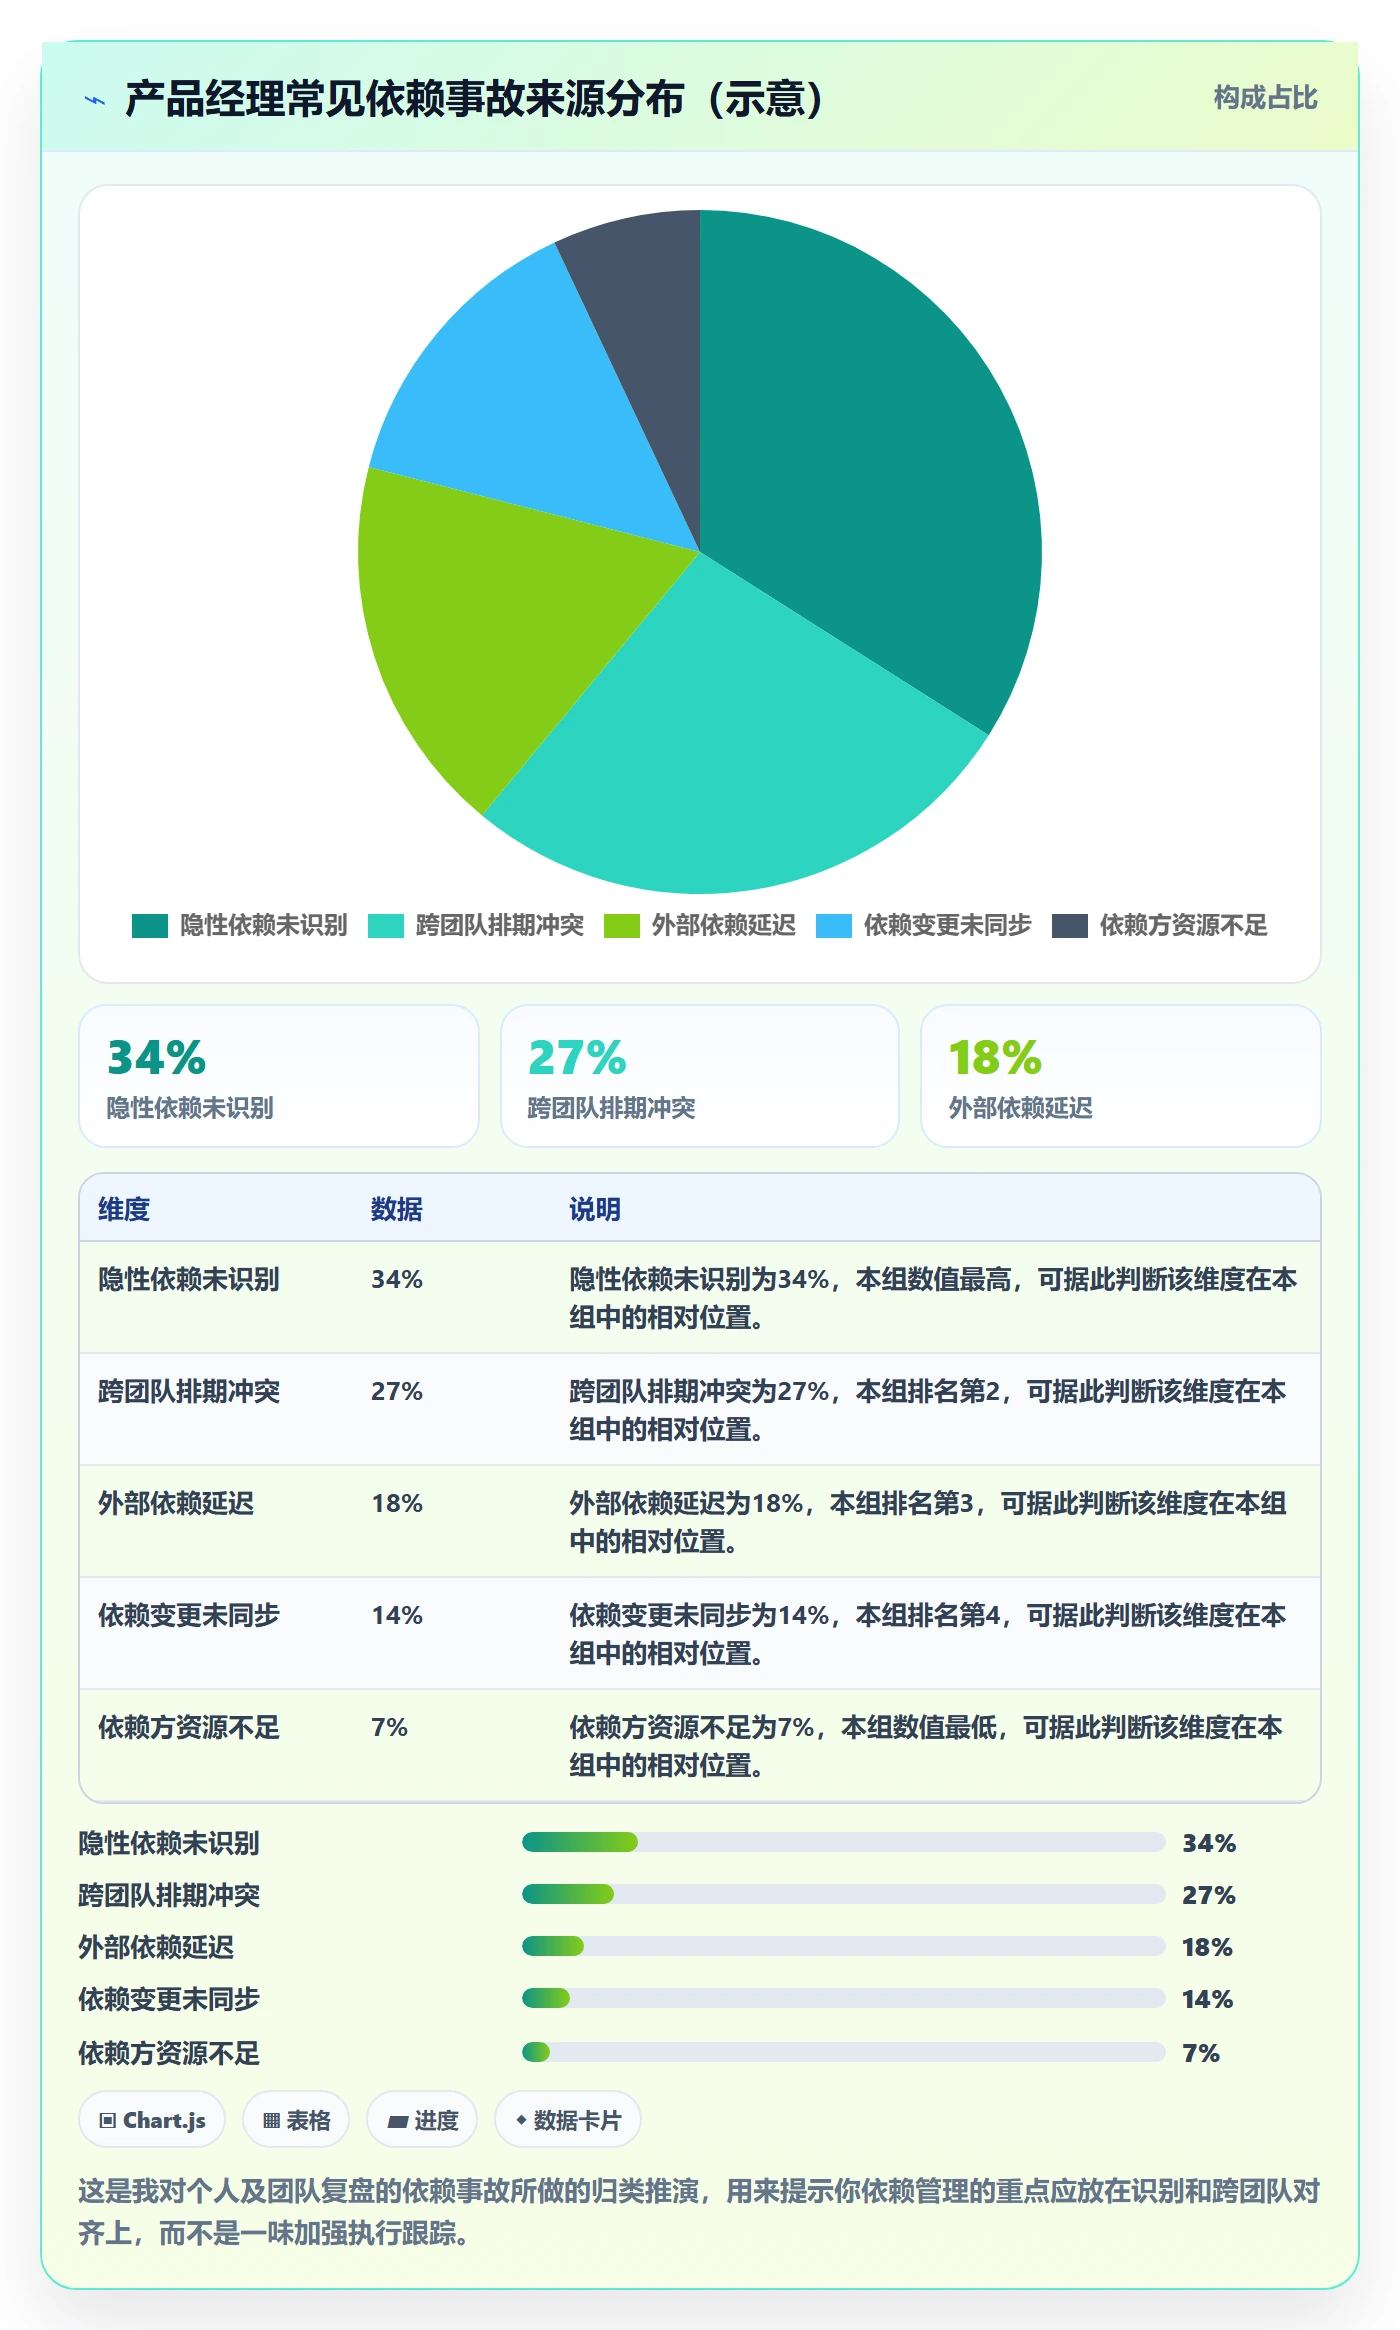Viewport: 1400px width, 2330px height.
Task: Click the 依赖变更未同步 progress bar
Action: coord(843,1998)
